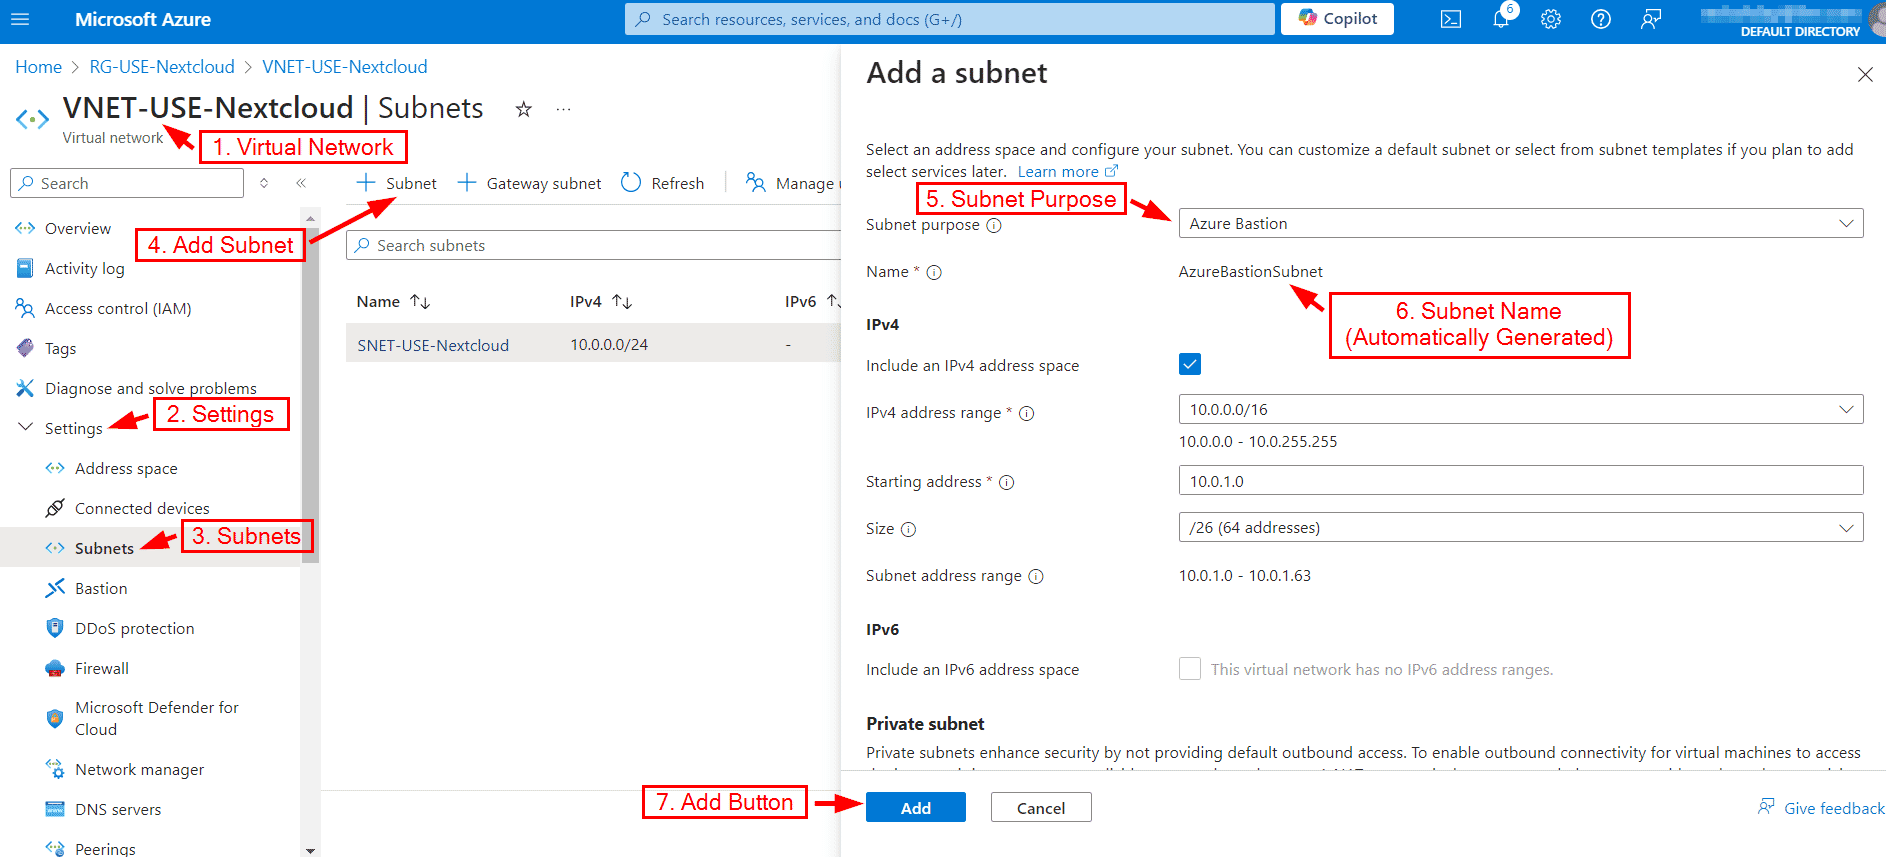
Task: Click the Starting address field
Action: click(1521, 480)
